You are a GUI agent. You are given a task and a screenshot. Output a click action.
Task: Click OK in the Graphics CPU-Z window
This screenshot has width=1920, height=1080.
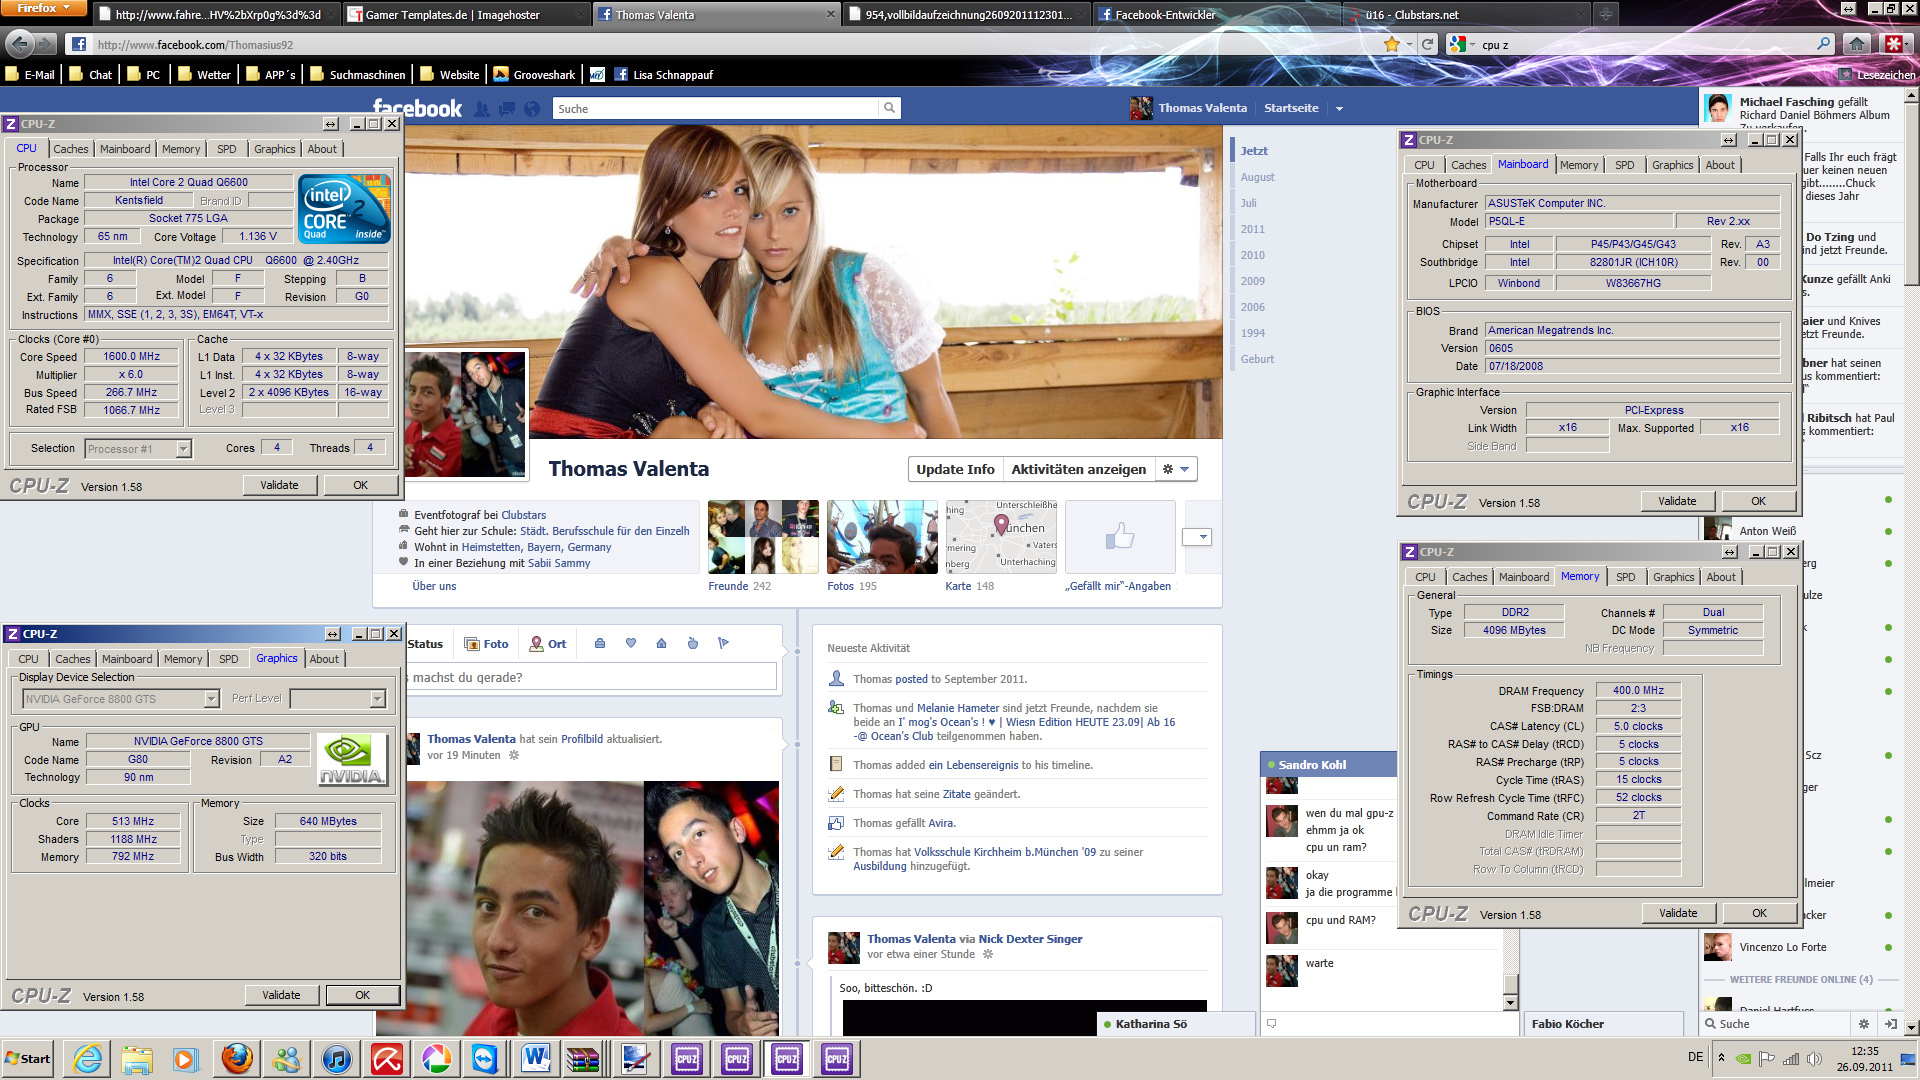tap(362, 995)
